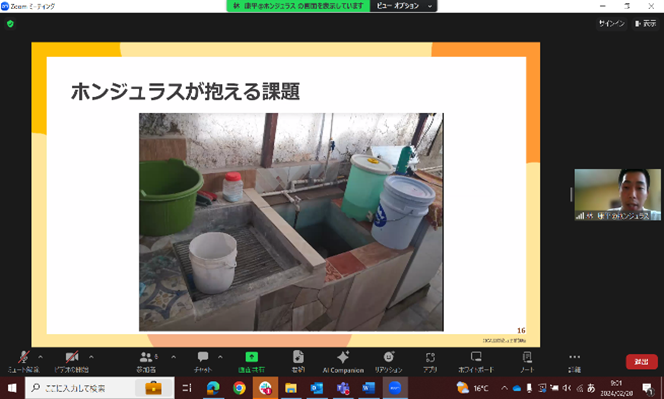Open Microsoft Word from the taskbar
The width and height of the screenshot is (664, 399).
pos(369,388)
